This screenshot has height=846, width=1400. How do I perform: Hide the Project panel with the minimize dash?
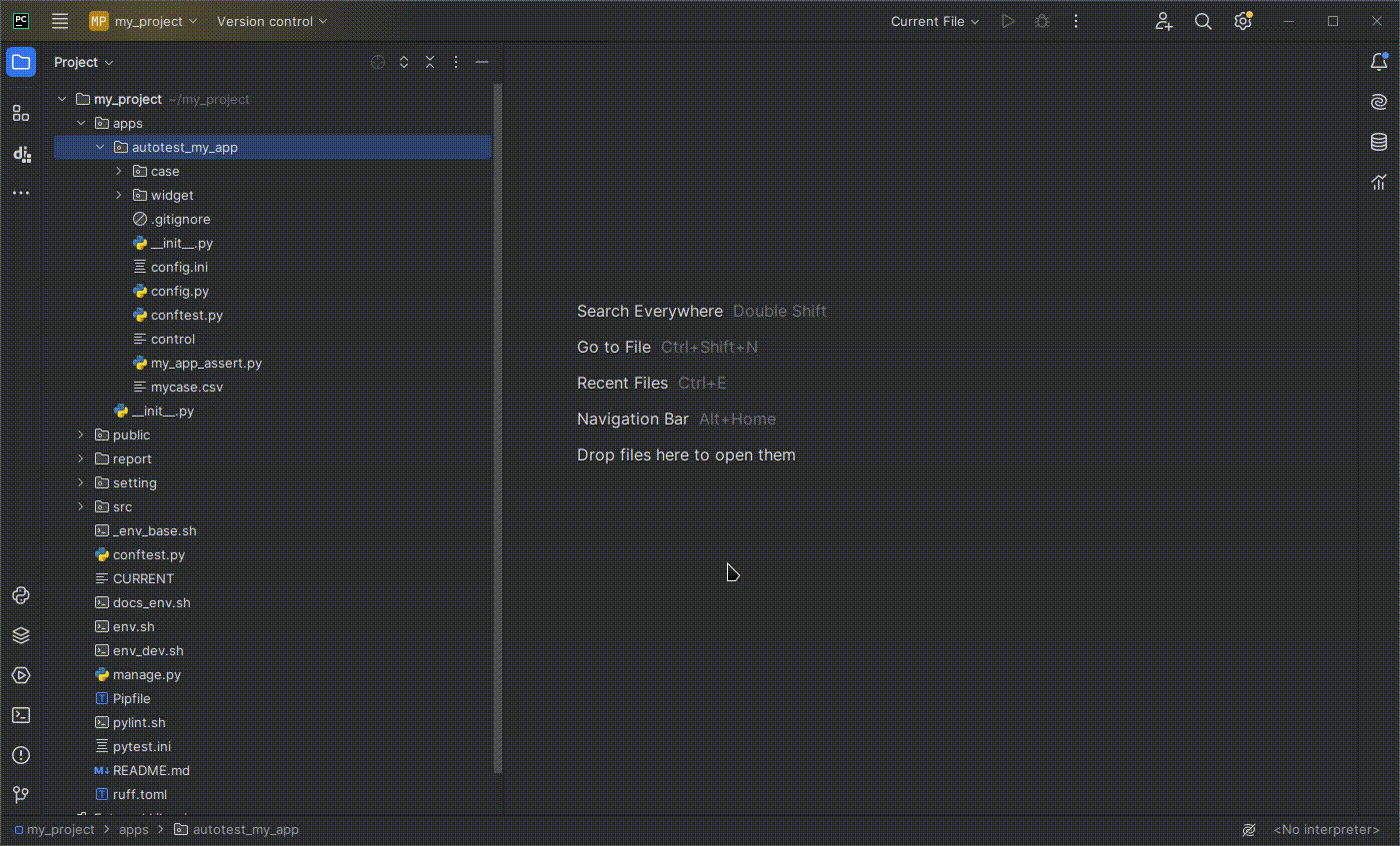tap(482, 62)
